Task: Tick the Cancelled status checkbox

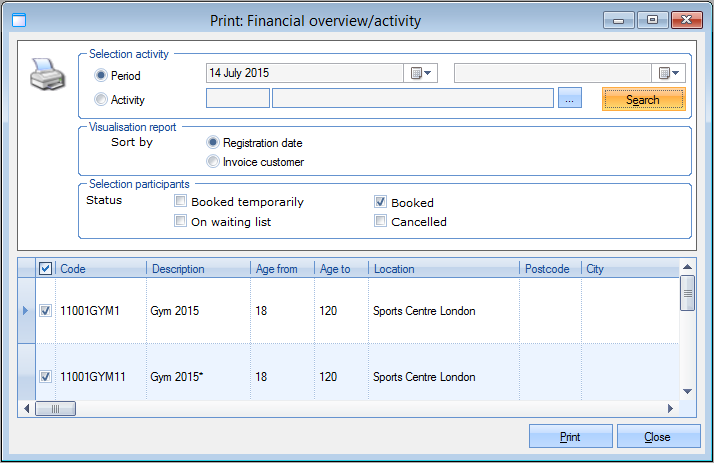Action: pos(380,221)
